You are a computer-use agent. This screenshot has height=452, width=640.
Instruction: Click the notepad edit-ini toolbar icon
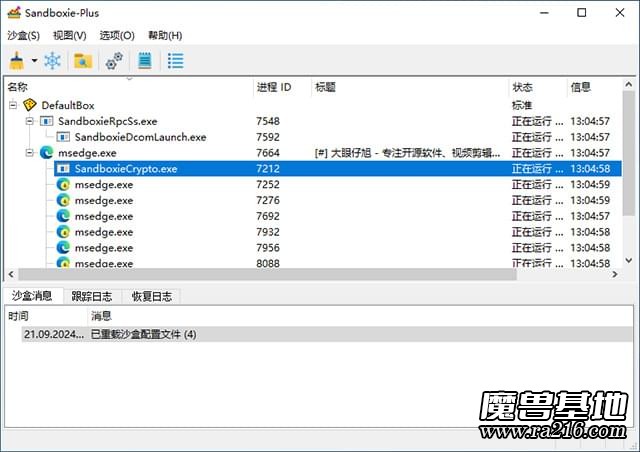point(145,61)
